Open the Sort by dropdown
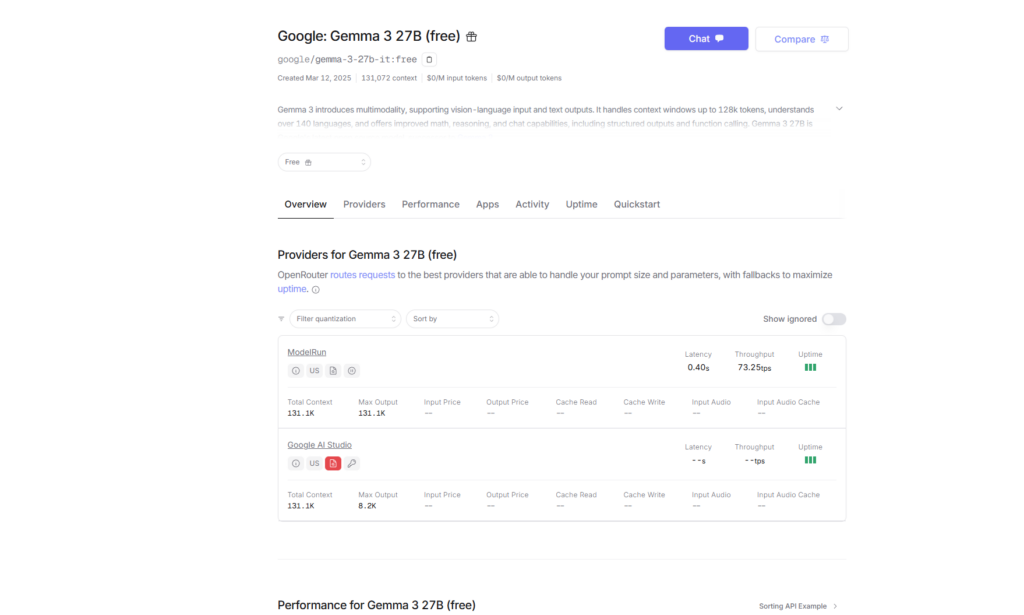The width and height of the screenshot is (1024, 615). coord(452,318)
